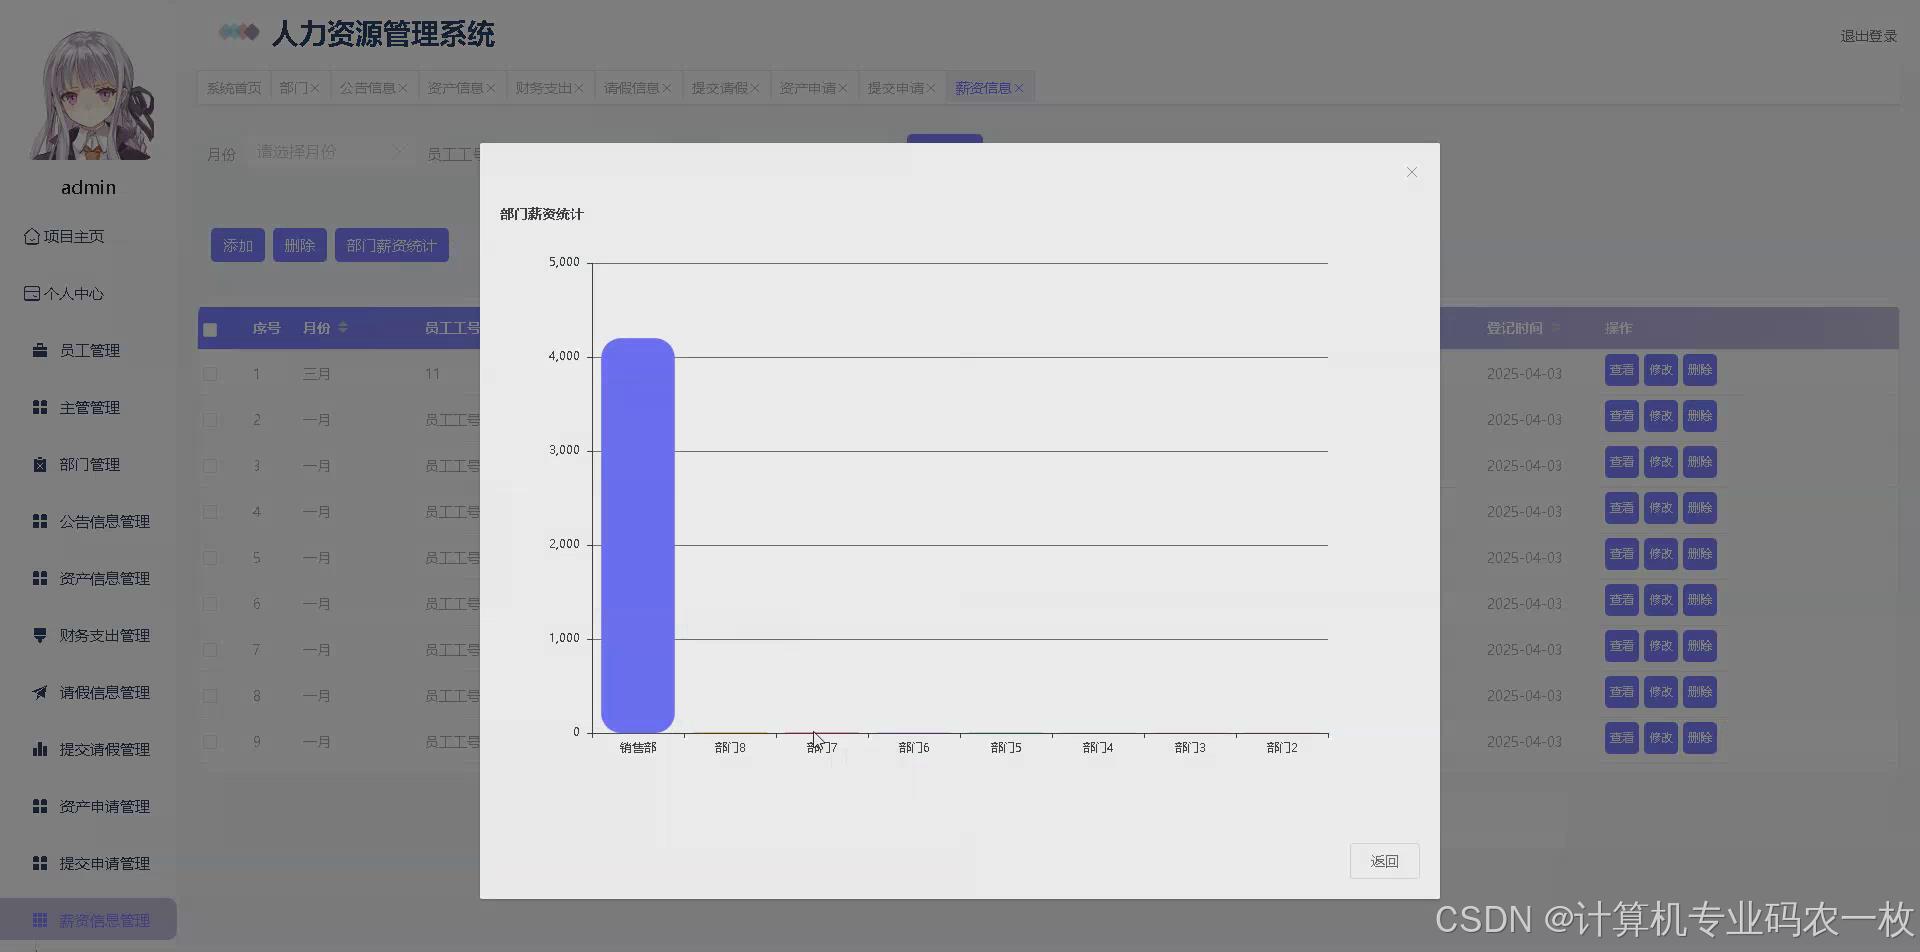Check the checkbox for row 2
Image resolution: width=1920 pixels, height=952 pixels.
(x=210, y=420)
